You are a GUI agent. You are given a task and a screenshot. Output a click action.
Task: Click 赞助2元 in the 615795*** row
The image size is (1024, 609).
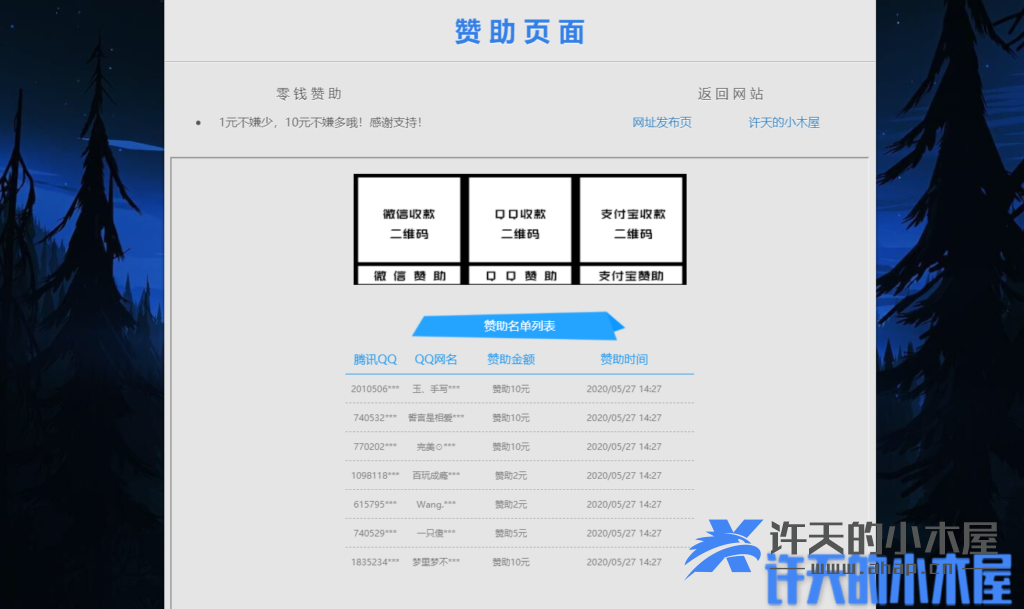pyautogui.click(x=511, y=505)
